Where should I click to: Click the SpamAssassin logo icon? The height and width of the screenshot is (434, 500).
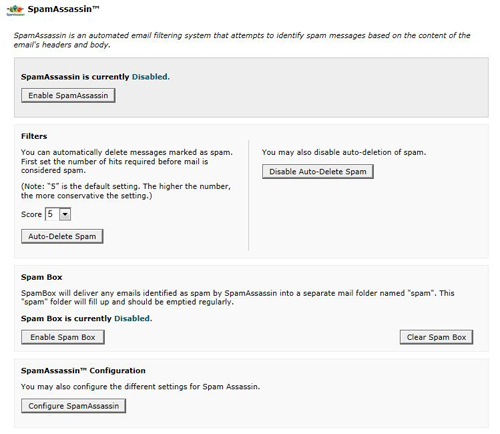[15, 10]
